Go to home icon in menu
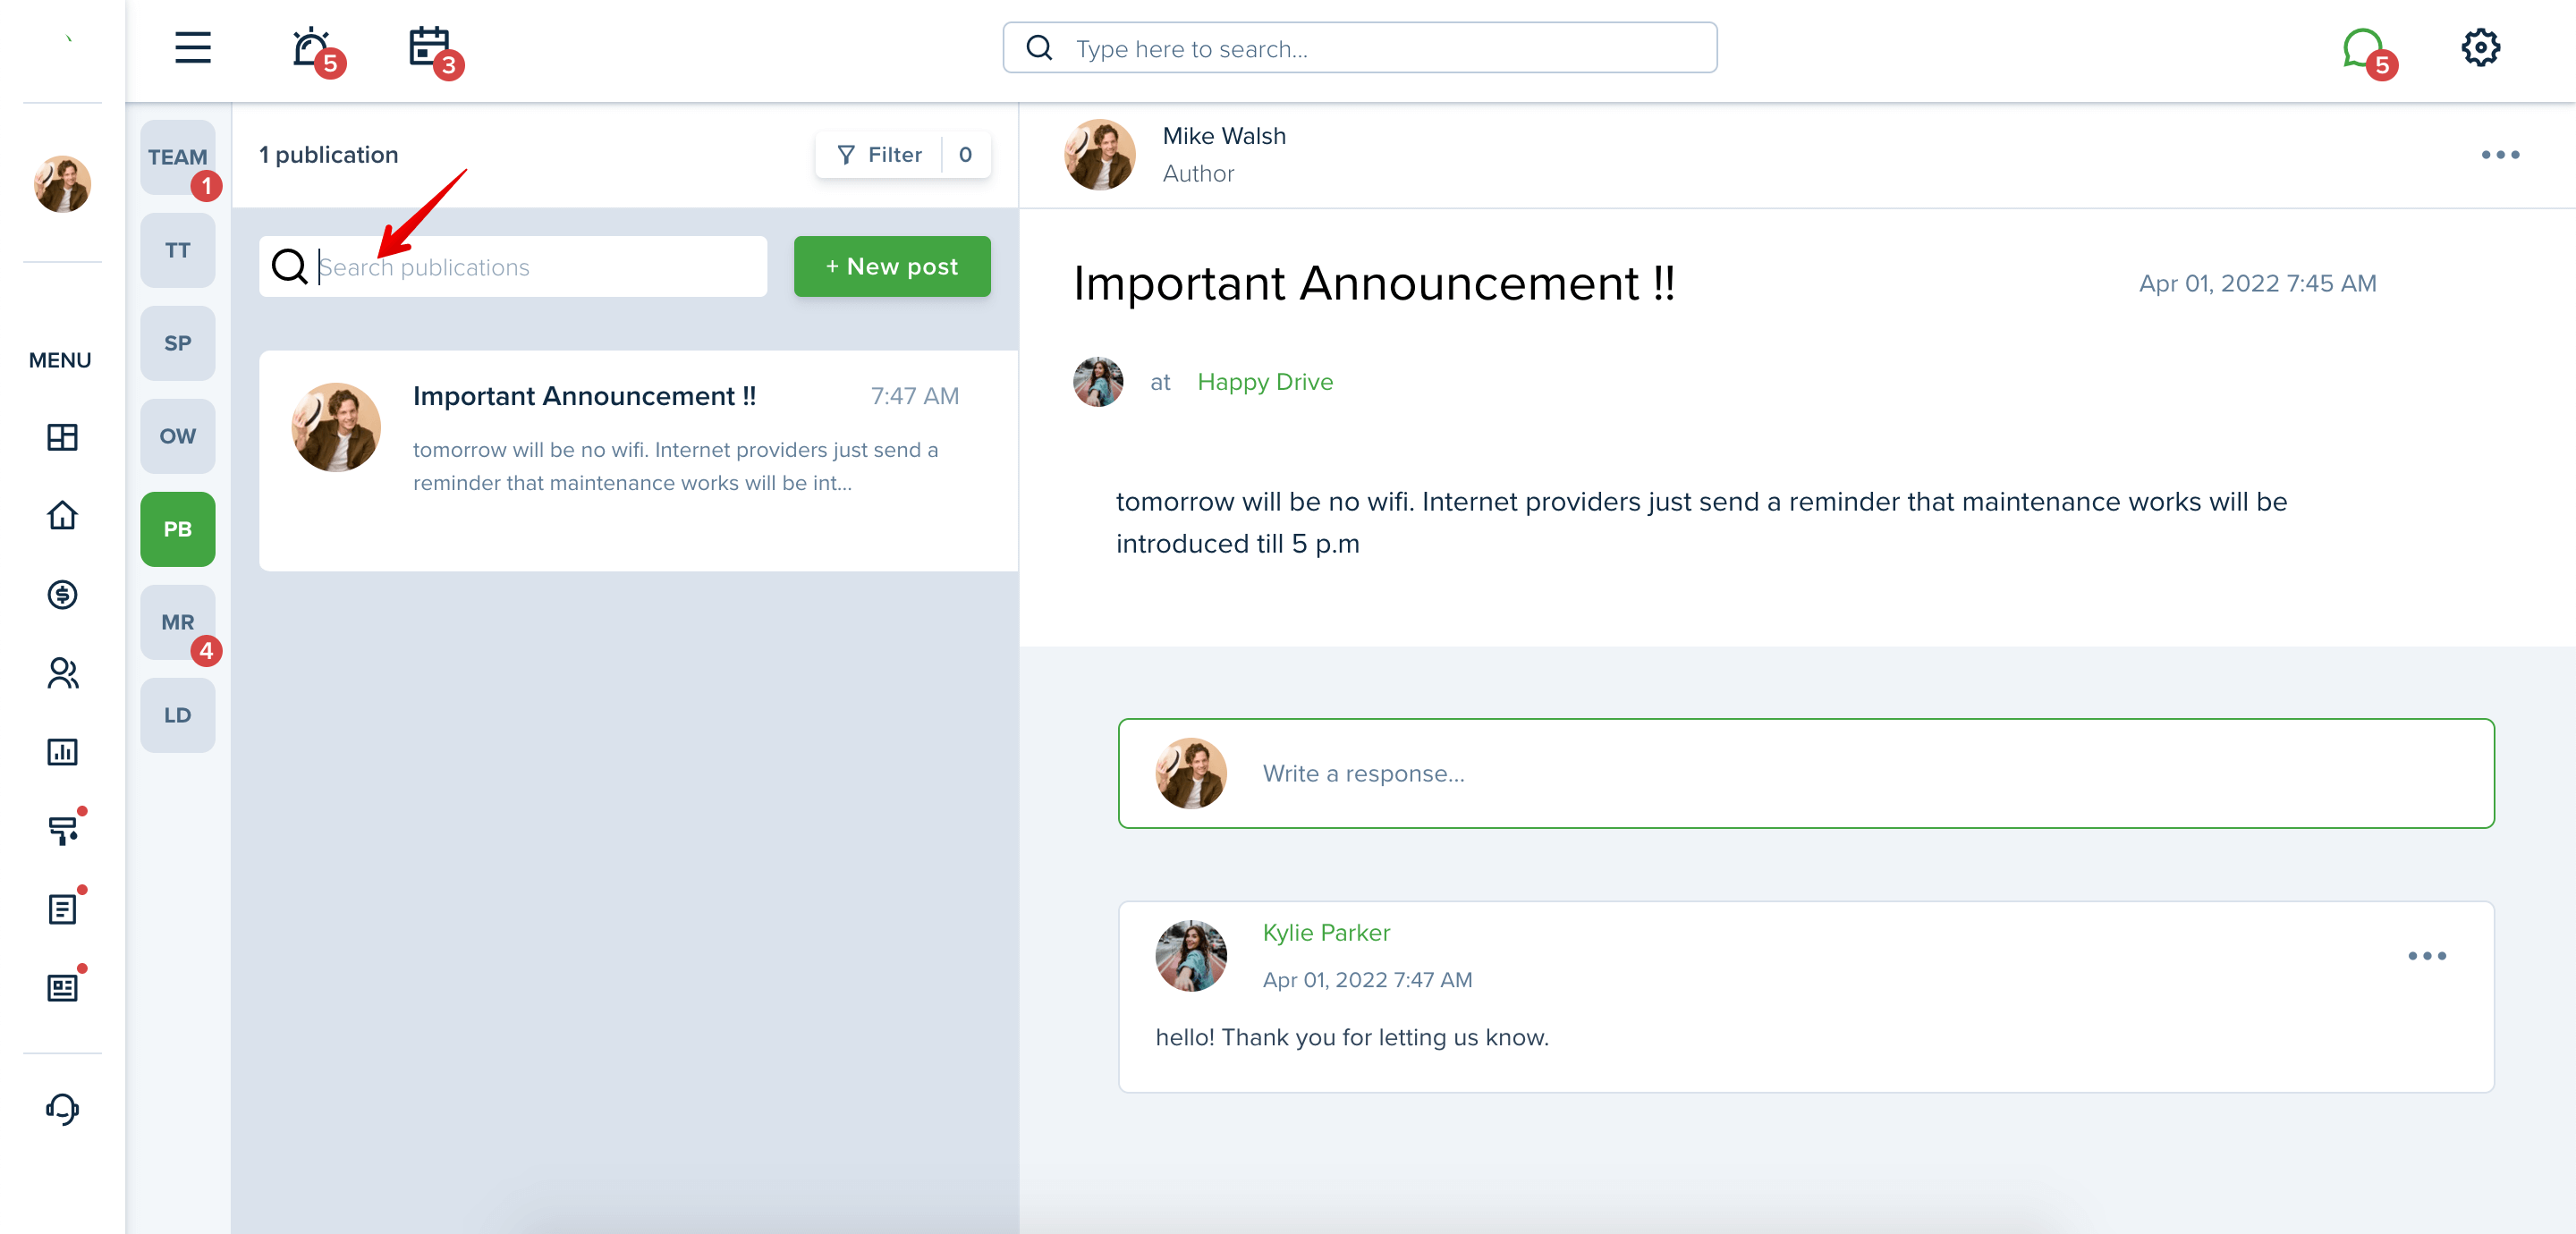This screenshot has height=1234, width=2576. pyautogui.click(x=62, y=515)
